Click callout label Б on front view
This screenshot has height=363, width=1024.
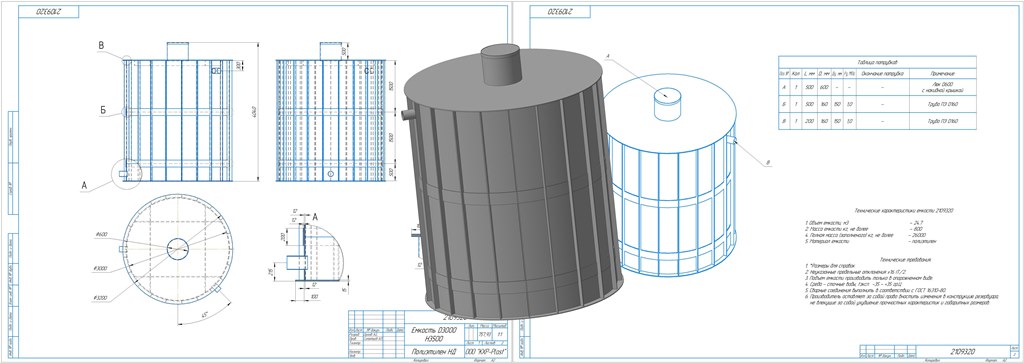pos(103,110)
